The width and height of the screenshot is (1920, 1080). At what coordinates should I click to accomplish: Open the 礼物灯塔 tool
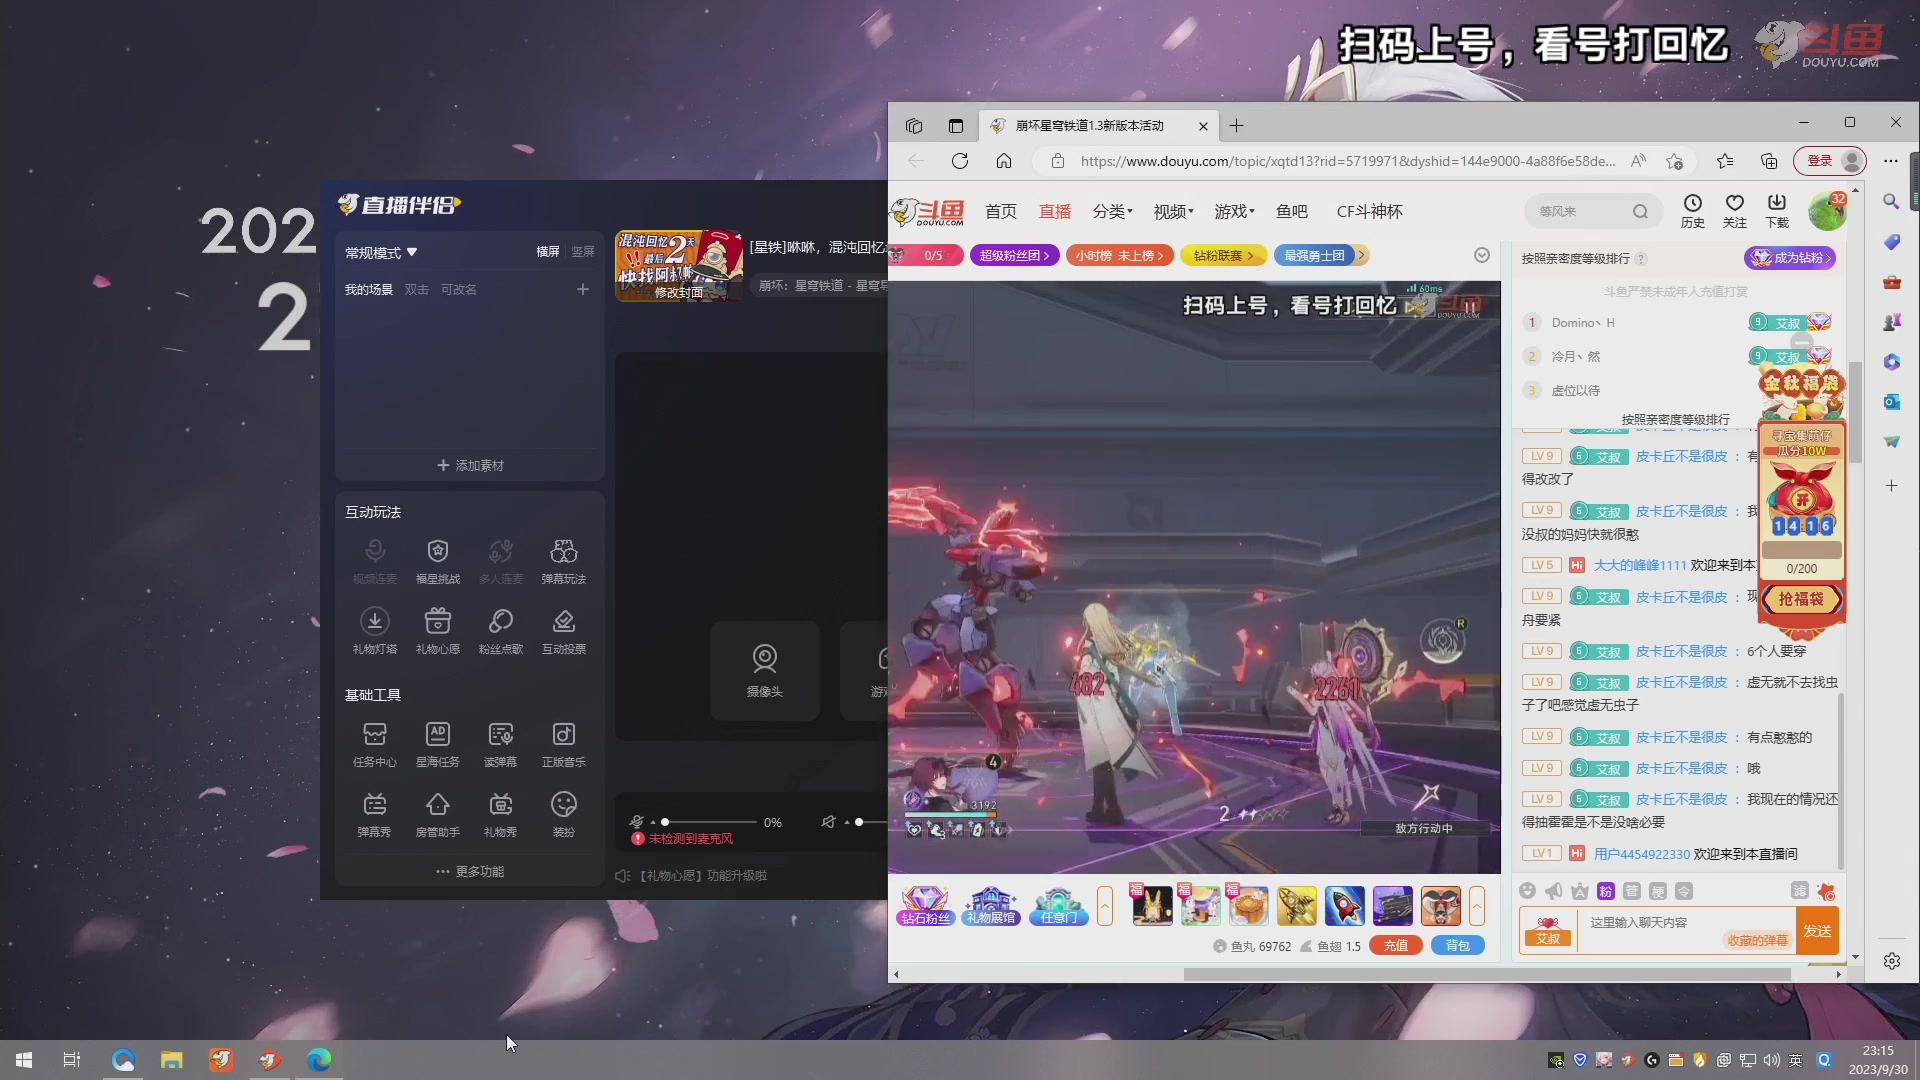375,631
